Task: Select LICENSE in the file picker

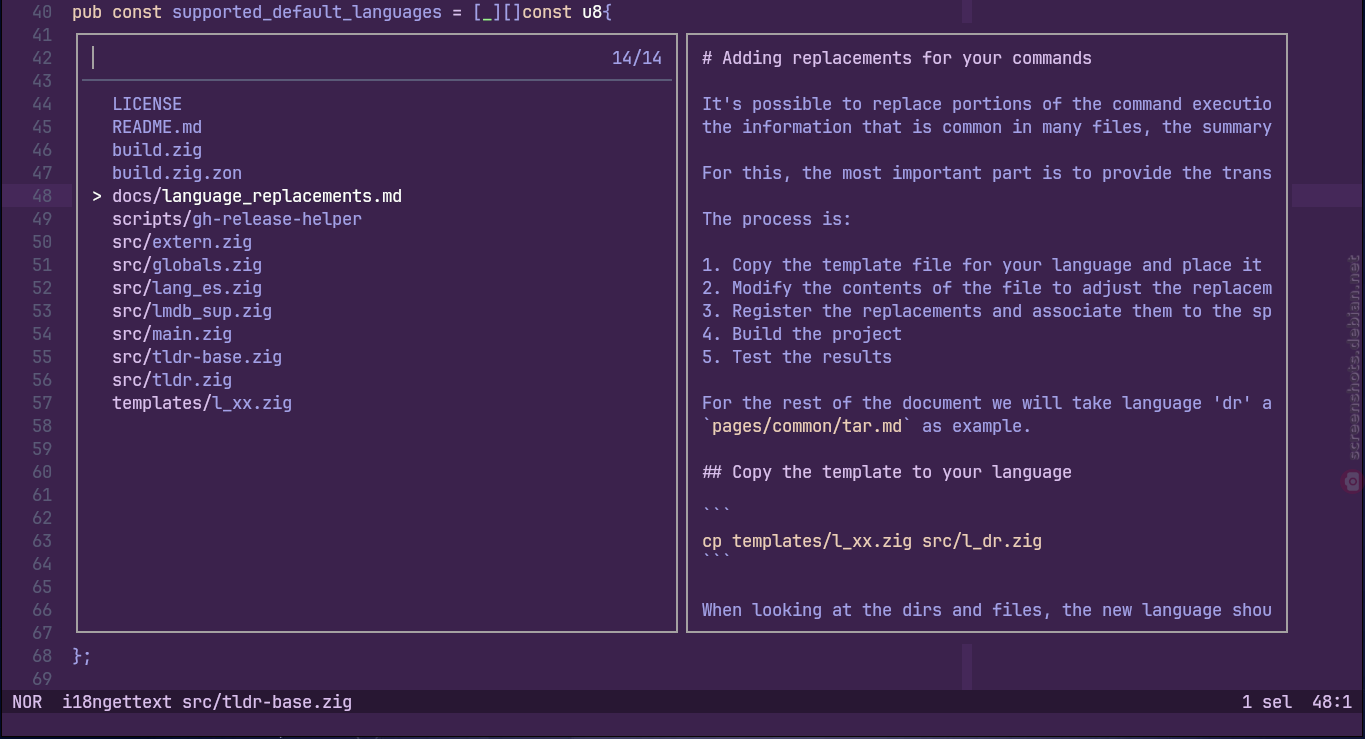Action: (x=147, y=104)
